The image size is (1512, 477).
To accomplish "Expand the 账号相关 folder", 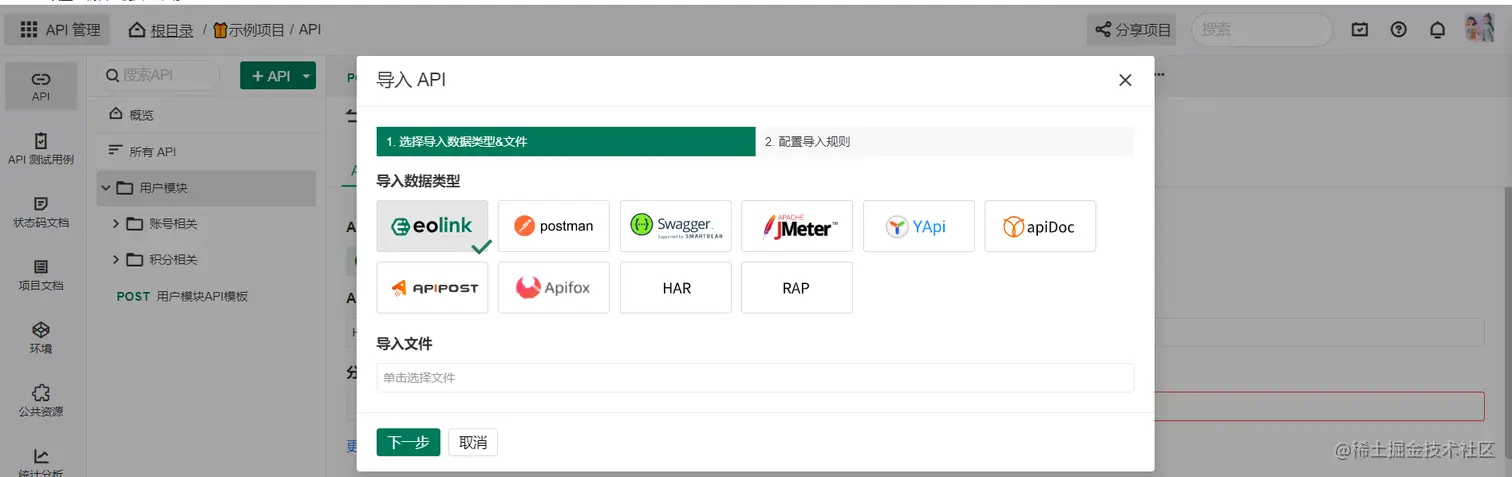I will [x=116, y=224].
